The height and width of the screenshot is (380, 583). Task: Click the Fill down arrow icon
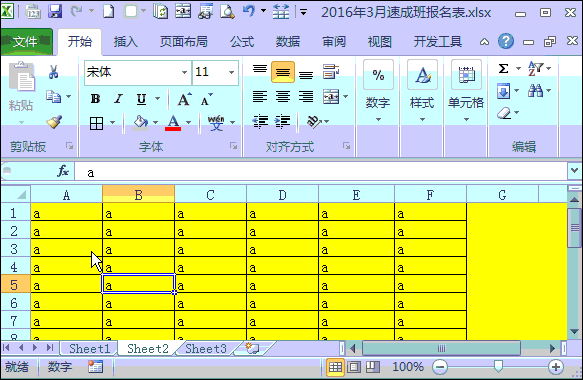tap(503, 91)
